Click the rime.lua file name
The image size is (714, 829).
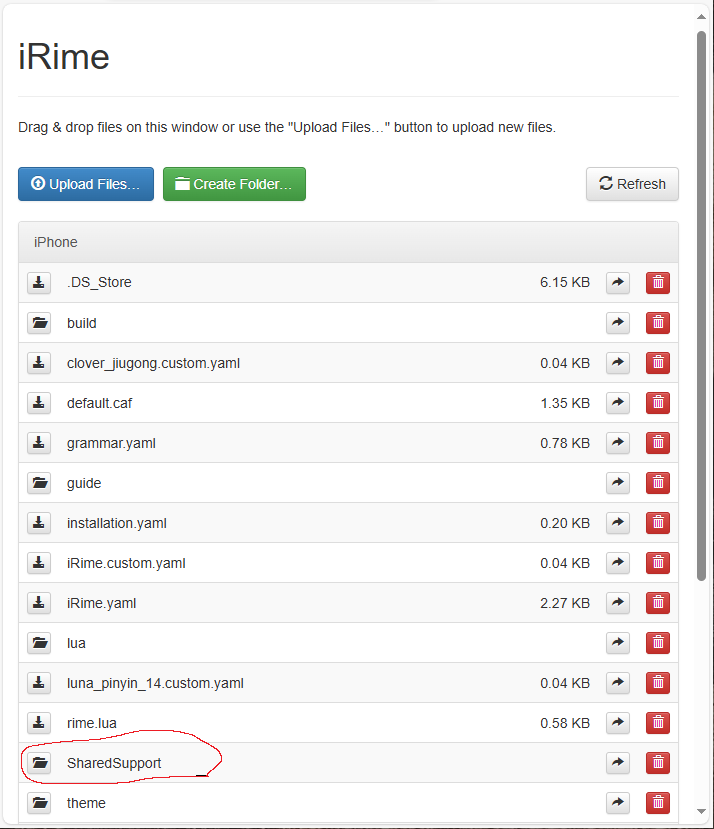(91, 723)
